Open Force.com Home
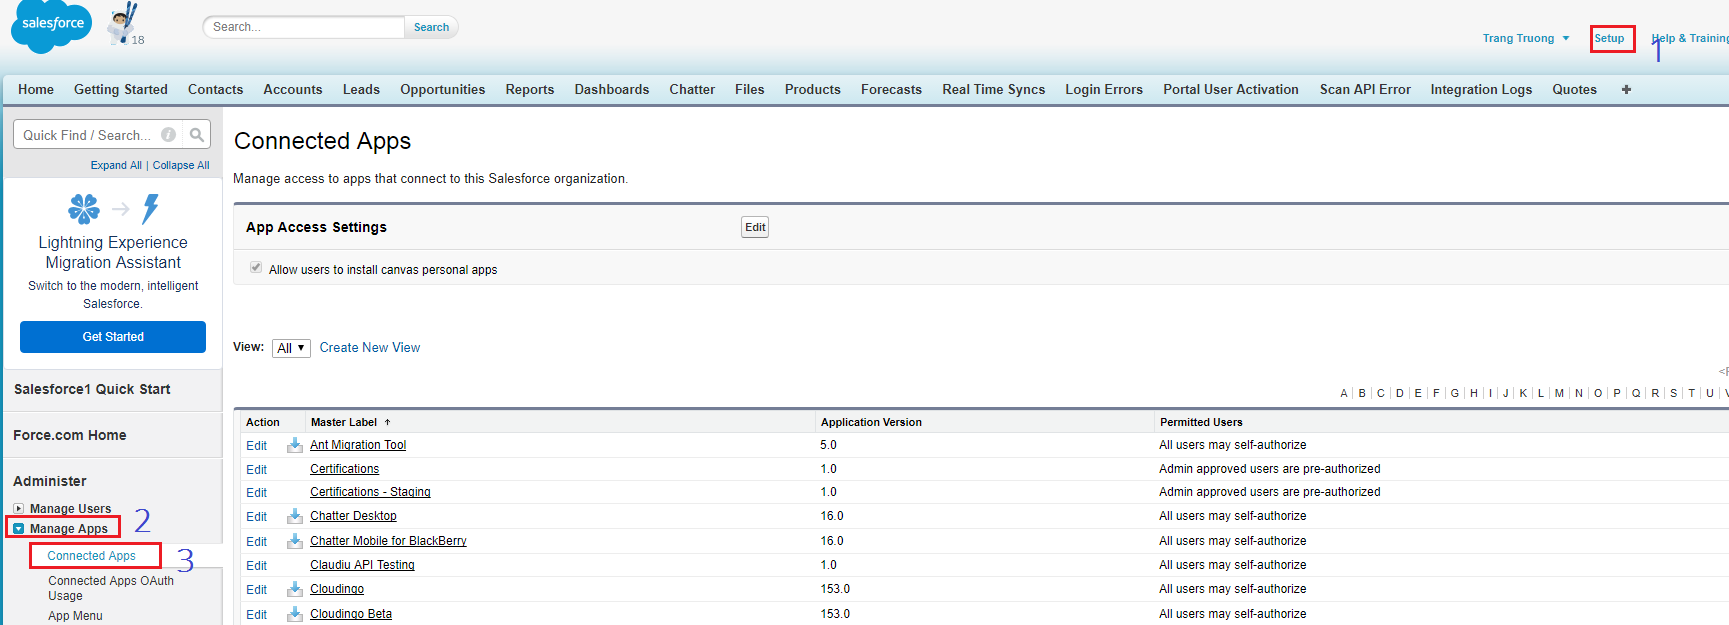The width and height of the screenshot is (1729, 625). [x=70, y=435]
